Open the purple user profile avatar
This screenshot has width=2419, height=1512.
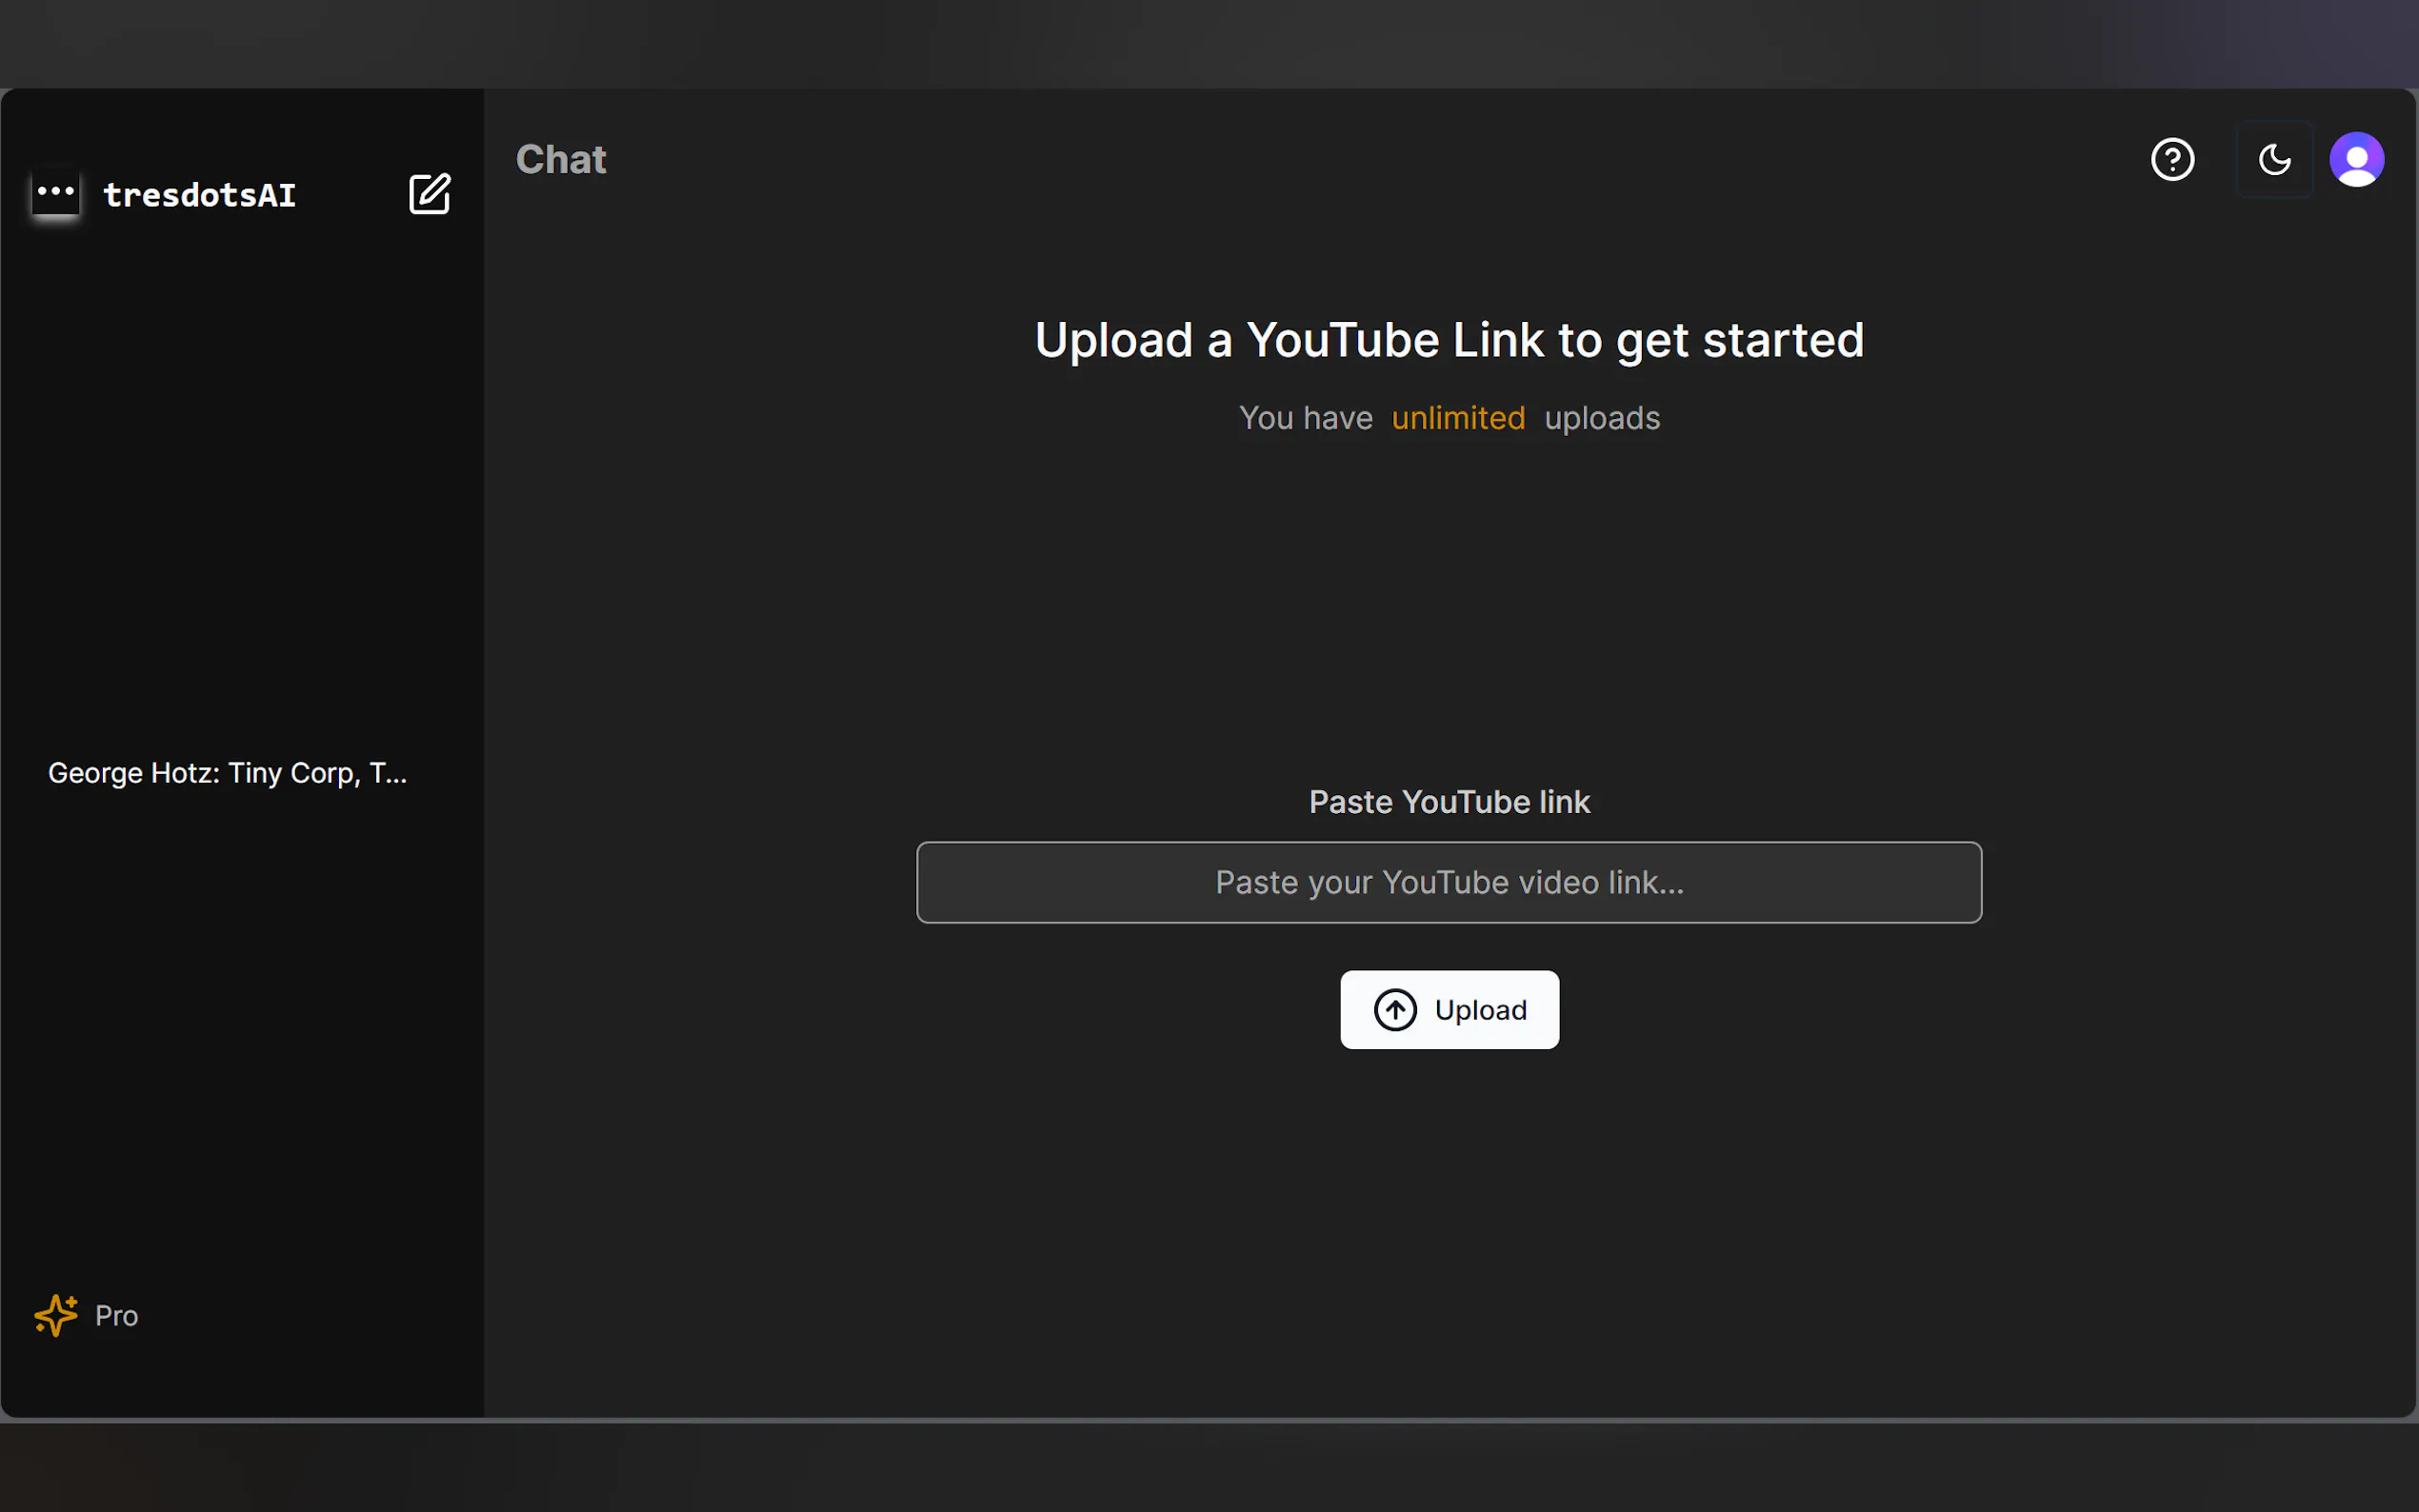tap(2356, 160)
